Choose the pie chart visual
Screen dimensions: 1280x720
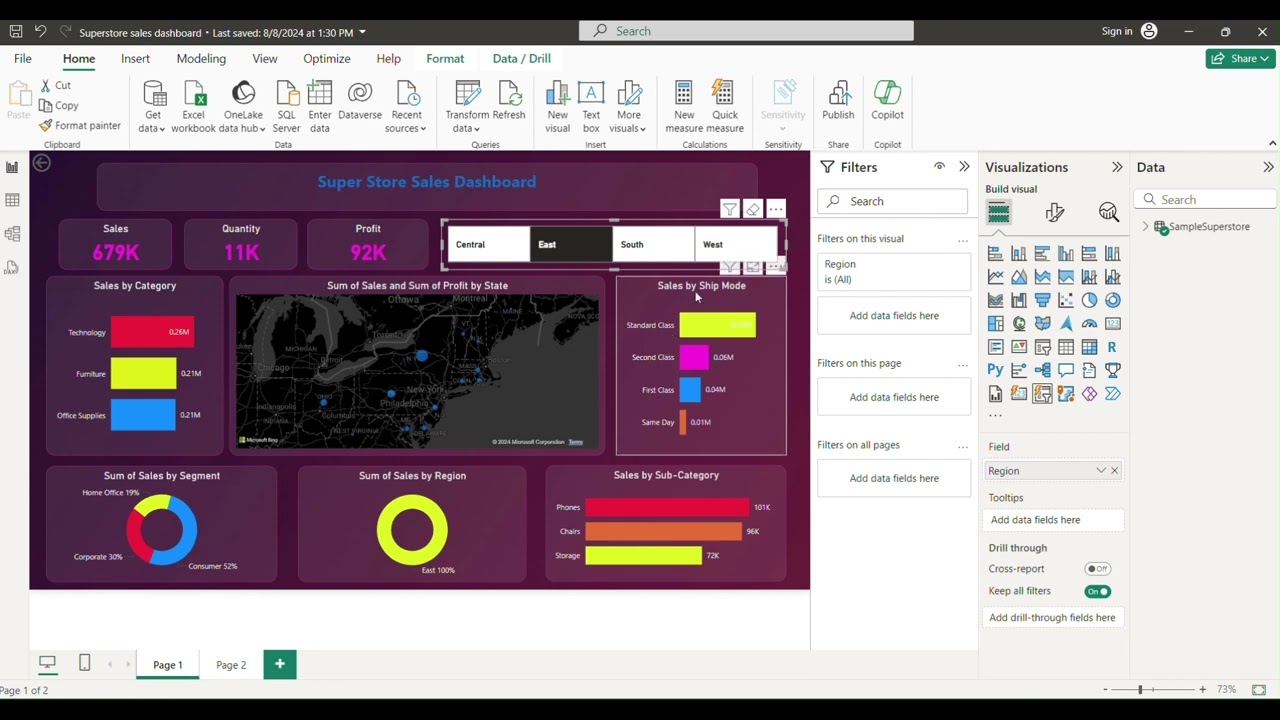point(1089,300)
